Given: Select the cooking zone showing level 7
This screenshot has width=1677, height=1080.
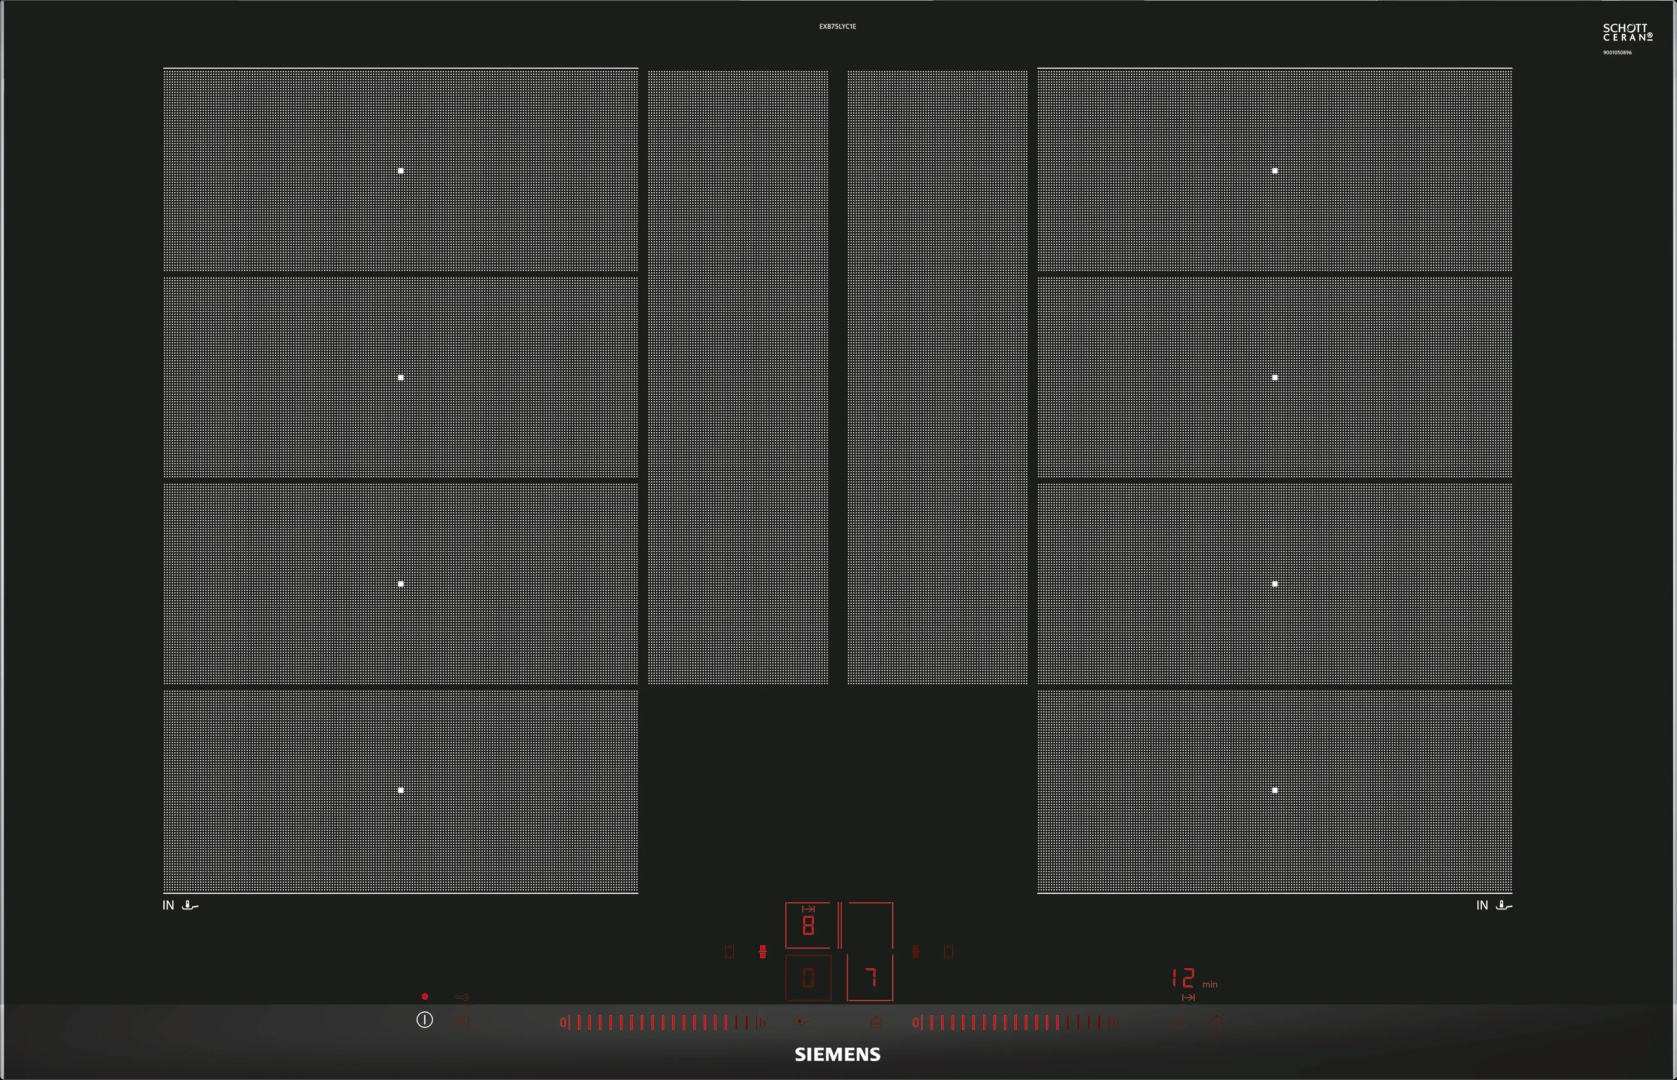Looking at the screenshot, I should coord(870,978).
